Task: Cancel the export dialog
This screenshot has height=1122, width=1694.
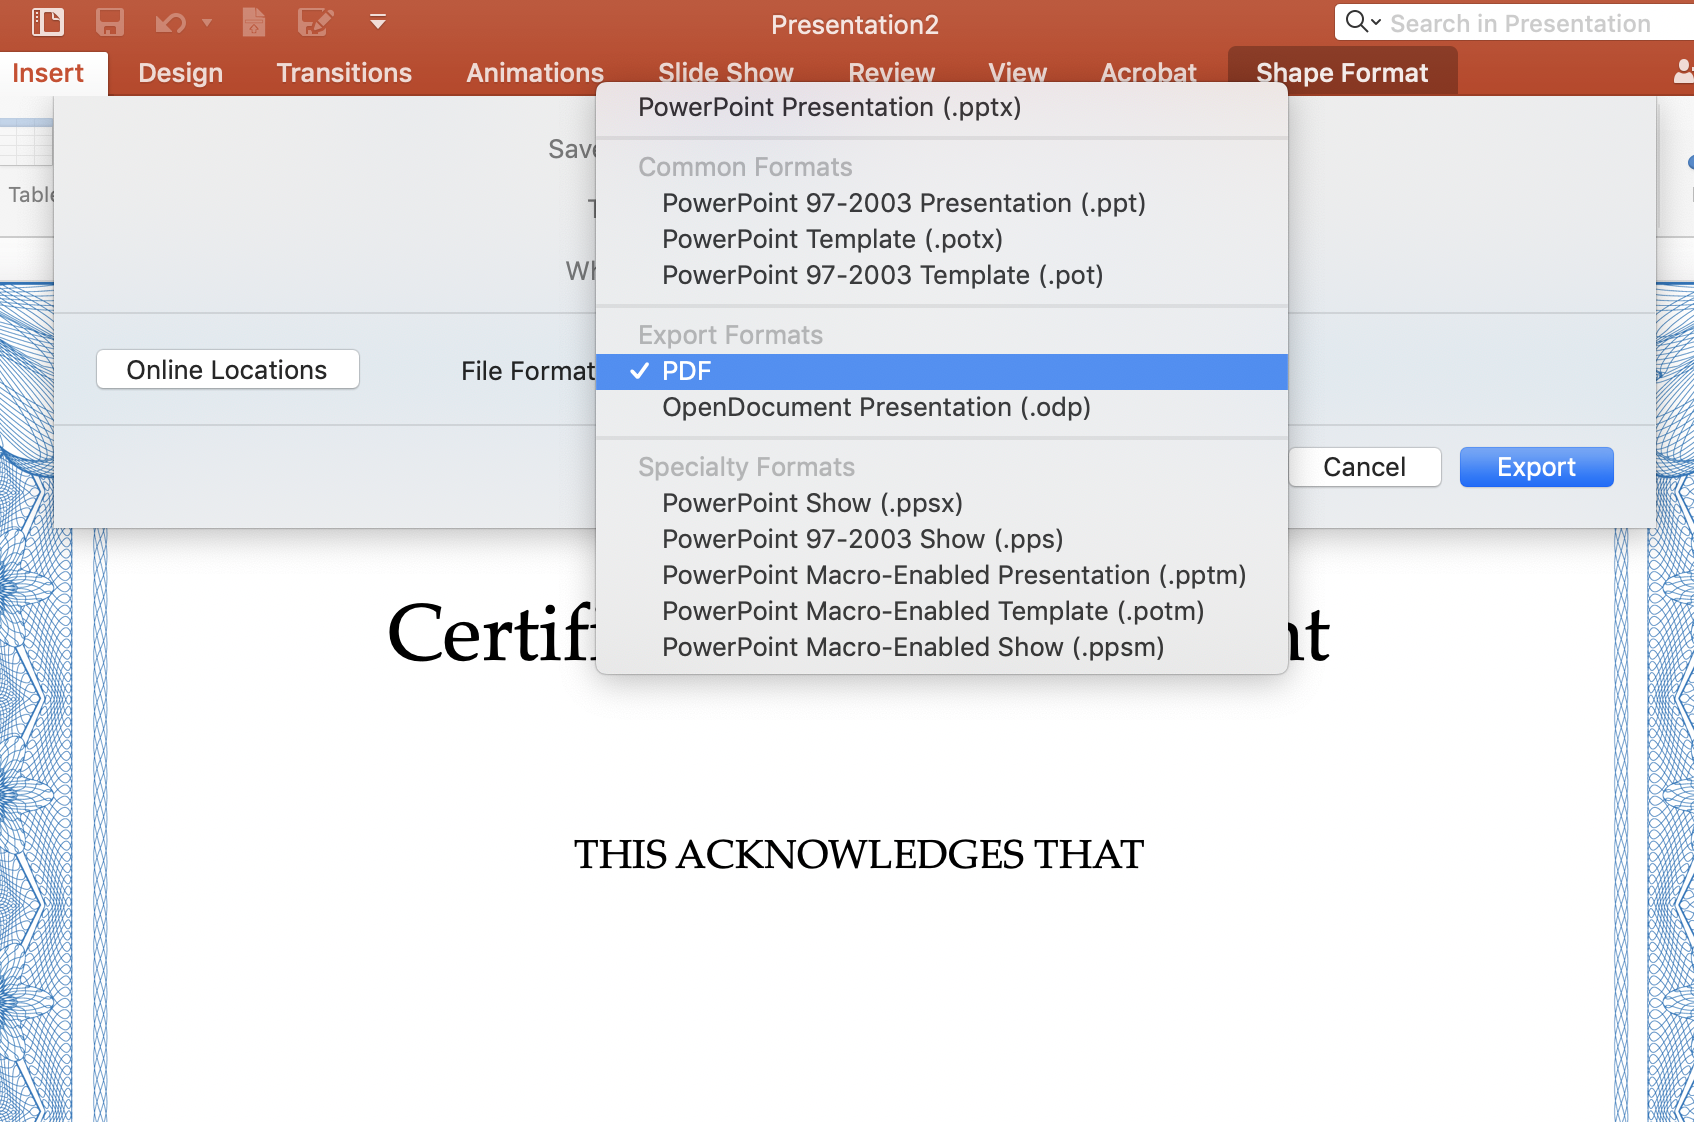Action: pyautogui.click(x=1364, y=467)
